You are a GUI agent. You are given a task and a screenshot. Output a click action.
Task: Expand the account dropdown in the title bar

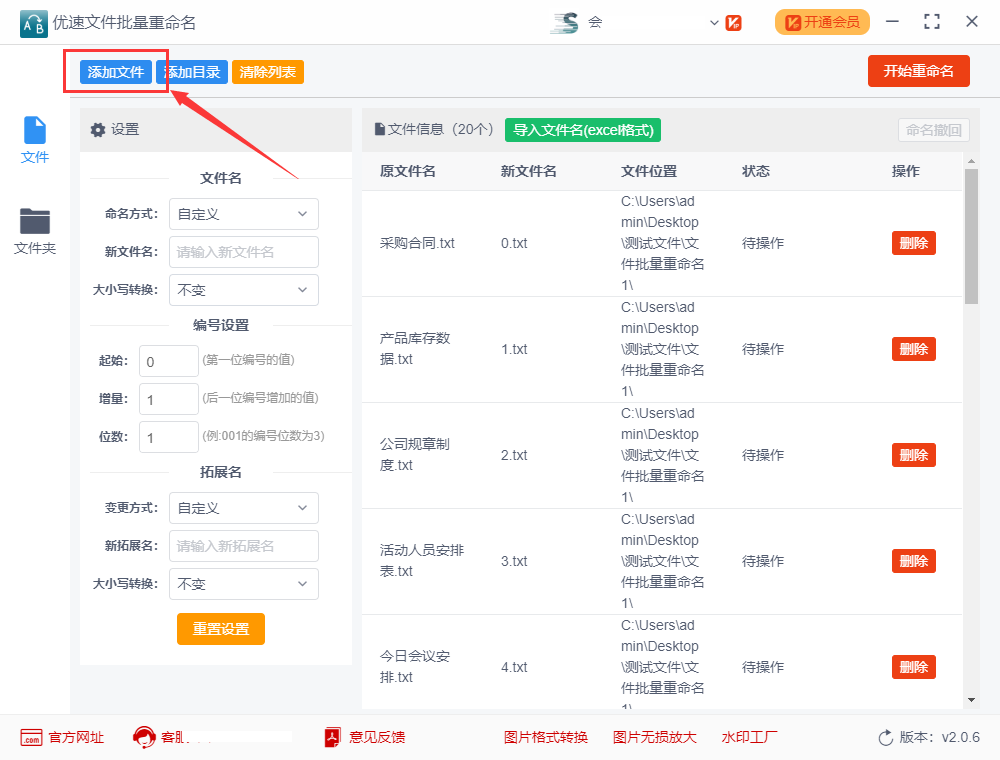coord(714,21)
